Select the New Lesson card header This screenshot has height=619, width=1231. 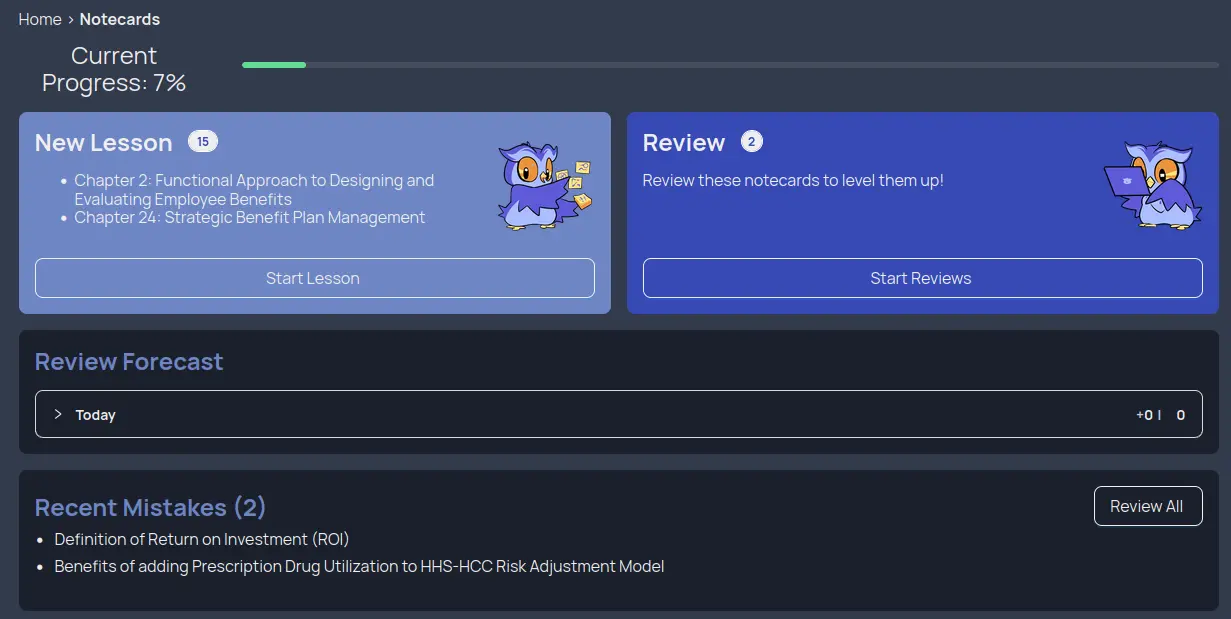(103, 142)
